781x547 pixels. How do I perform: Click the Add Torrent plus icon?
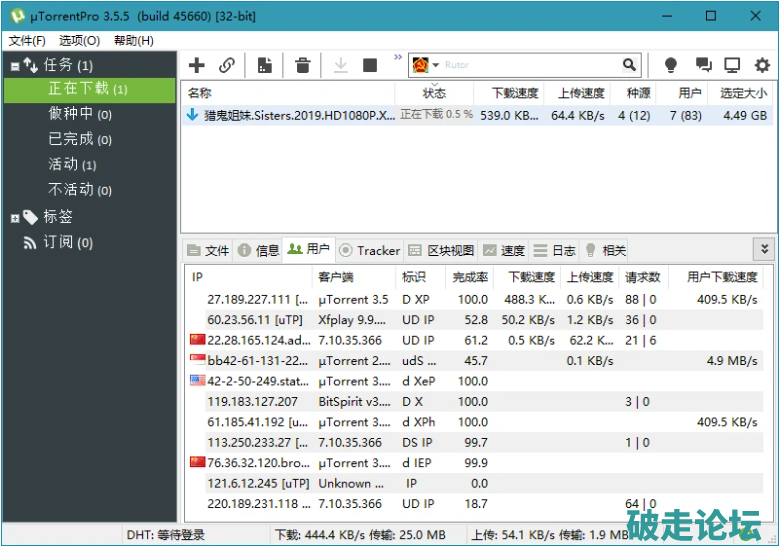point(197,65)
